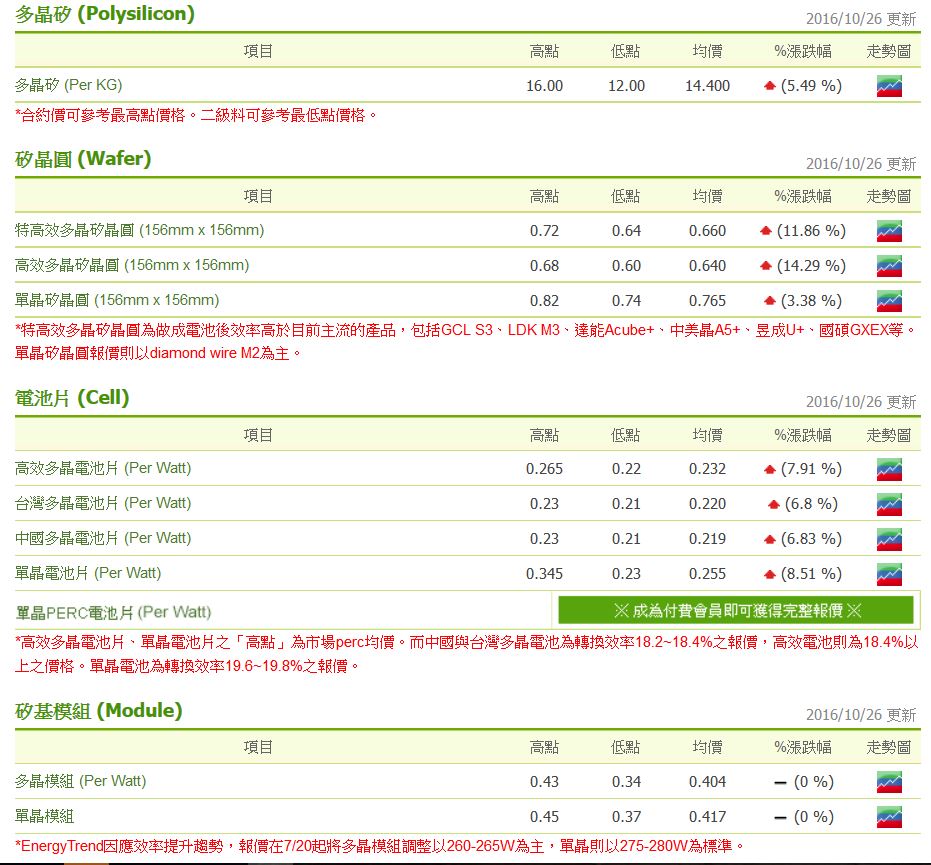
Task: Click the 2016/10/26 更新 date in Polysilicon section
Action: pos(861,19)
